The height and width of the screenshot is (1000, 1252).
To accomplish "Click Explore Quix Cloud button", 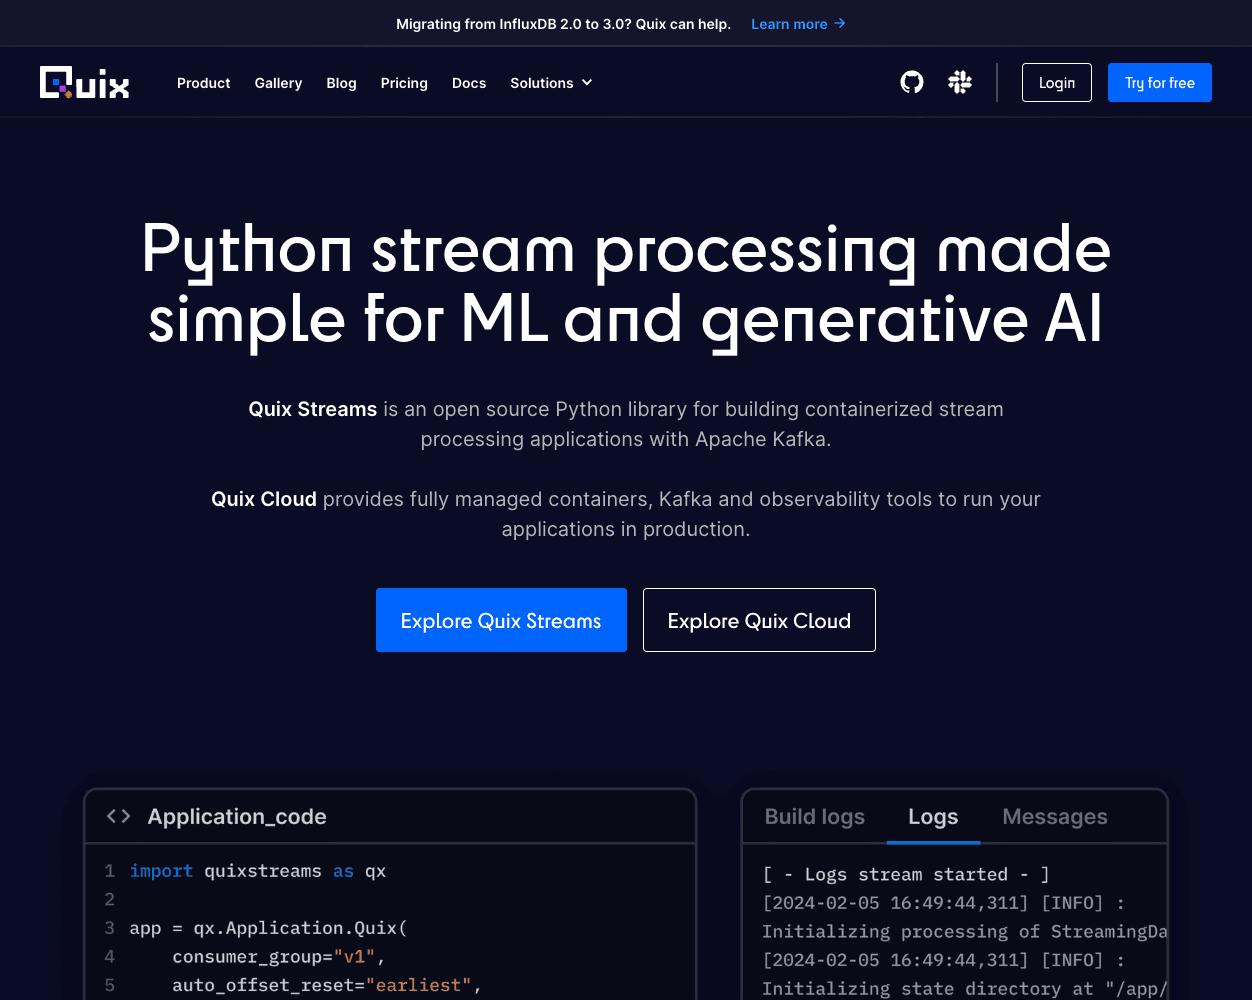I will pos(759,620).
